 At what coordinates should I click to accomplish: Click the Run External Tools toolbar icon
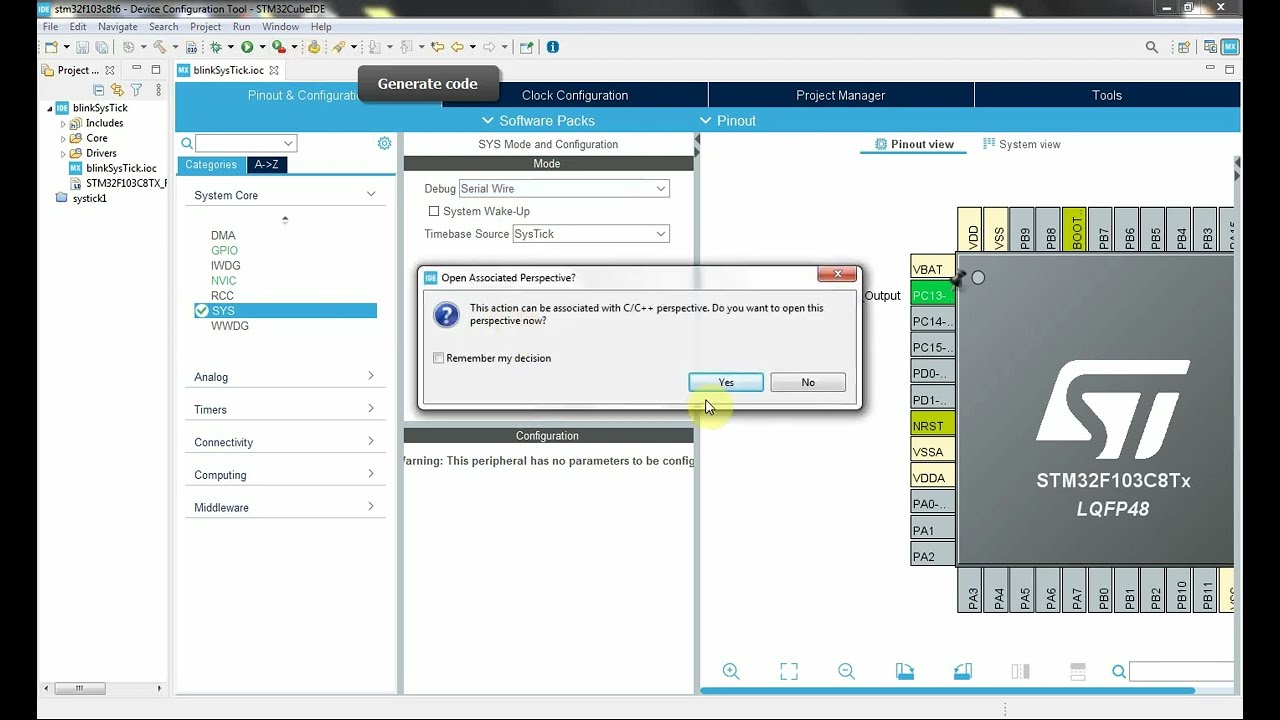point(279,47)
